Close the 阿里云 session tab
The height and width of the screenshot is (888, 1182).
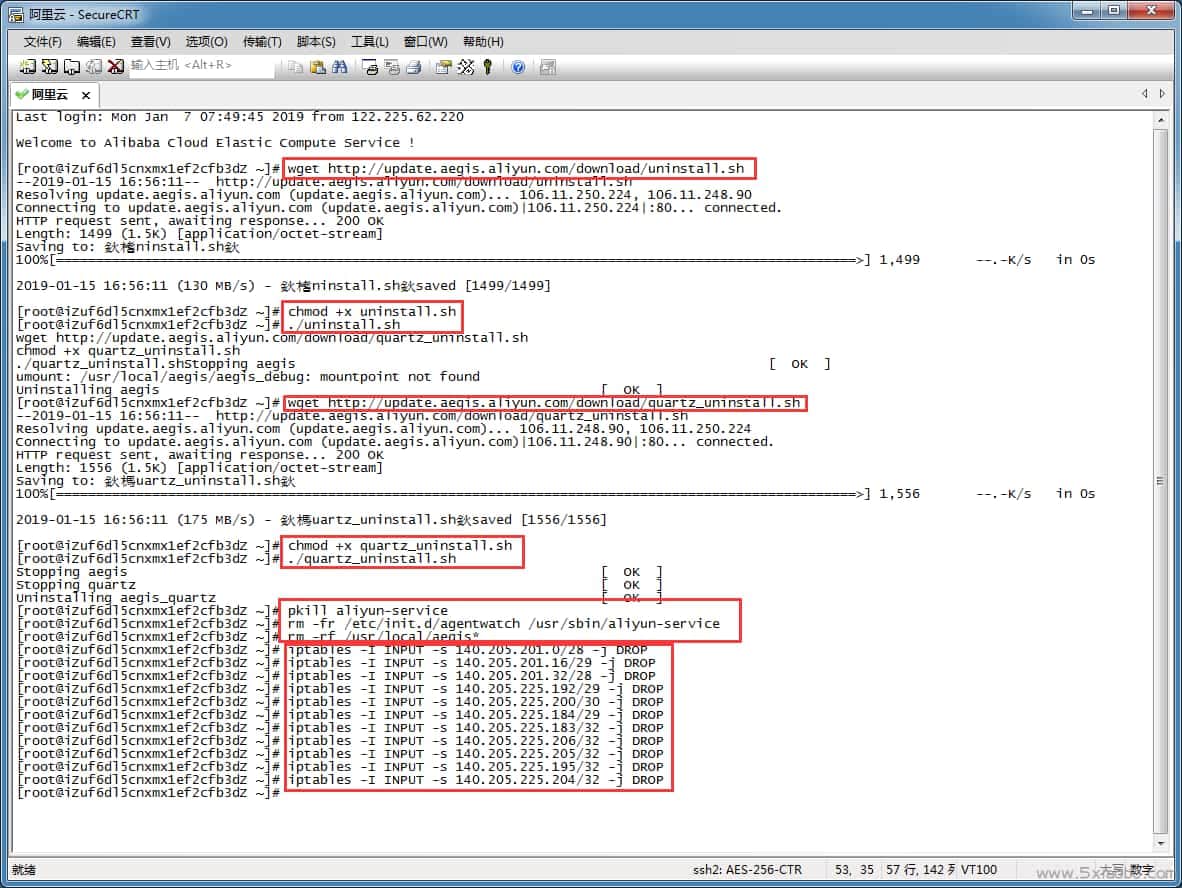(86, 95)
